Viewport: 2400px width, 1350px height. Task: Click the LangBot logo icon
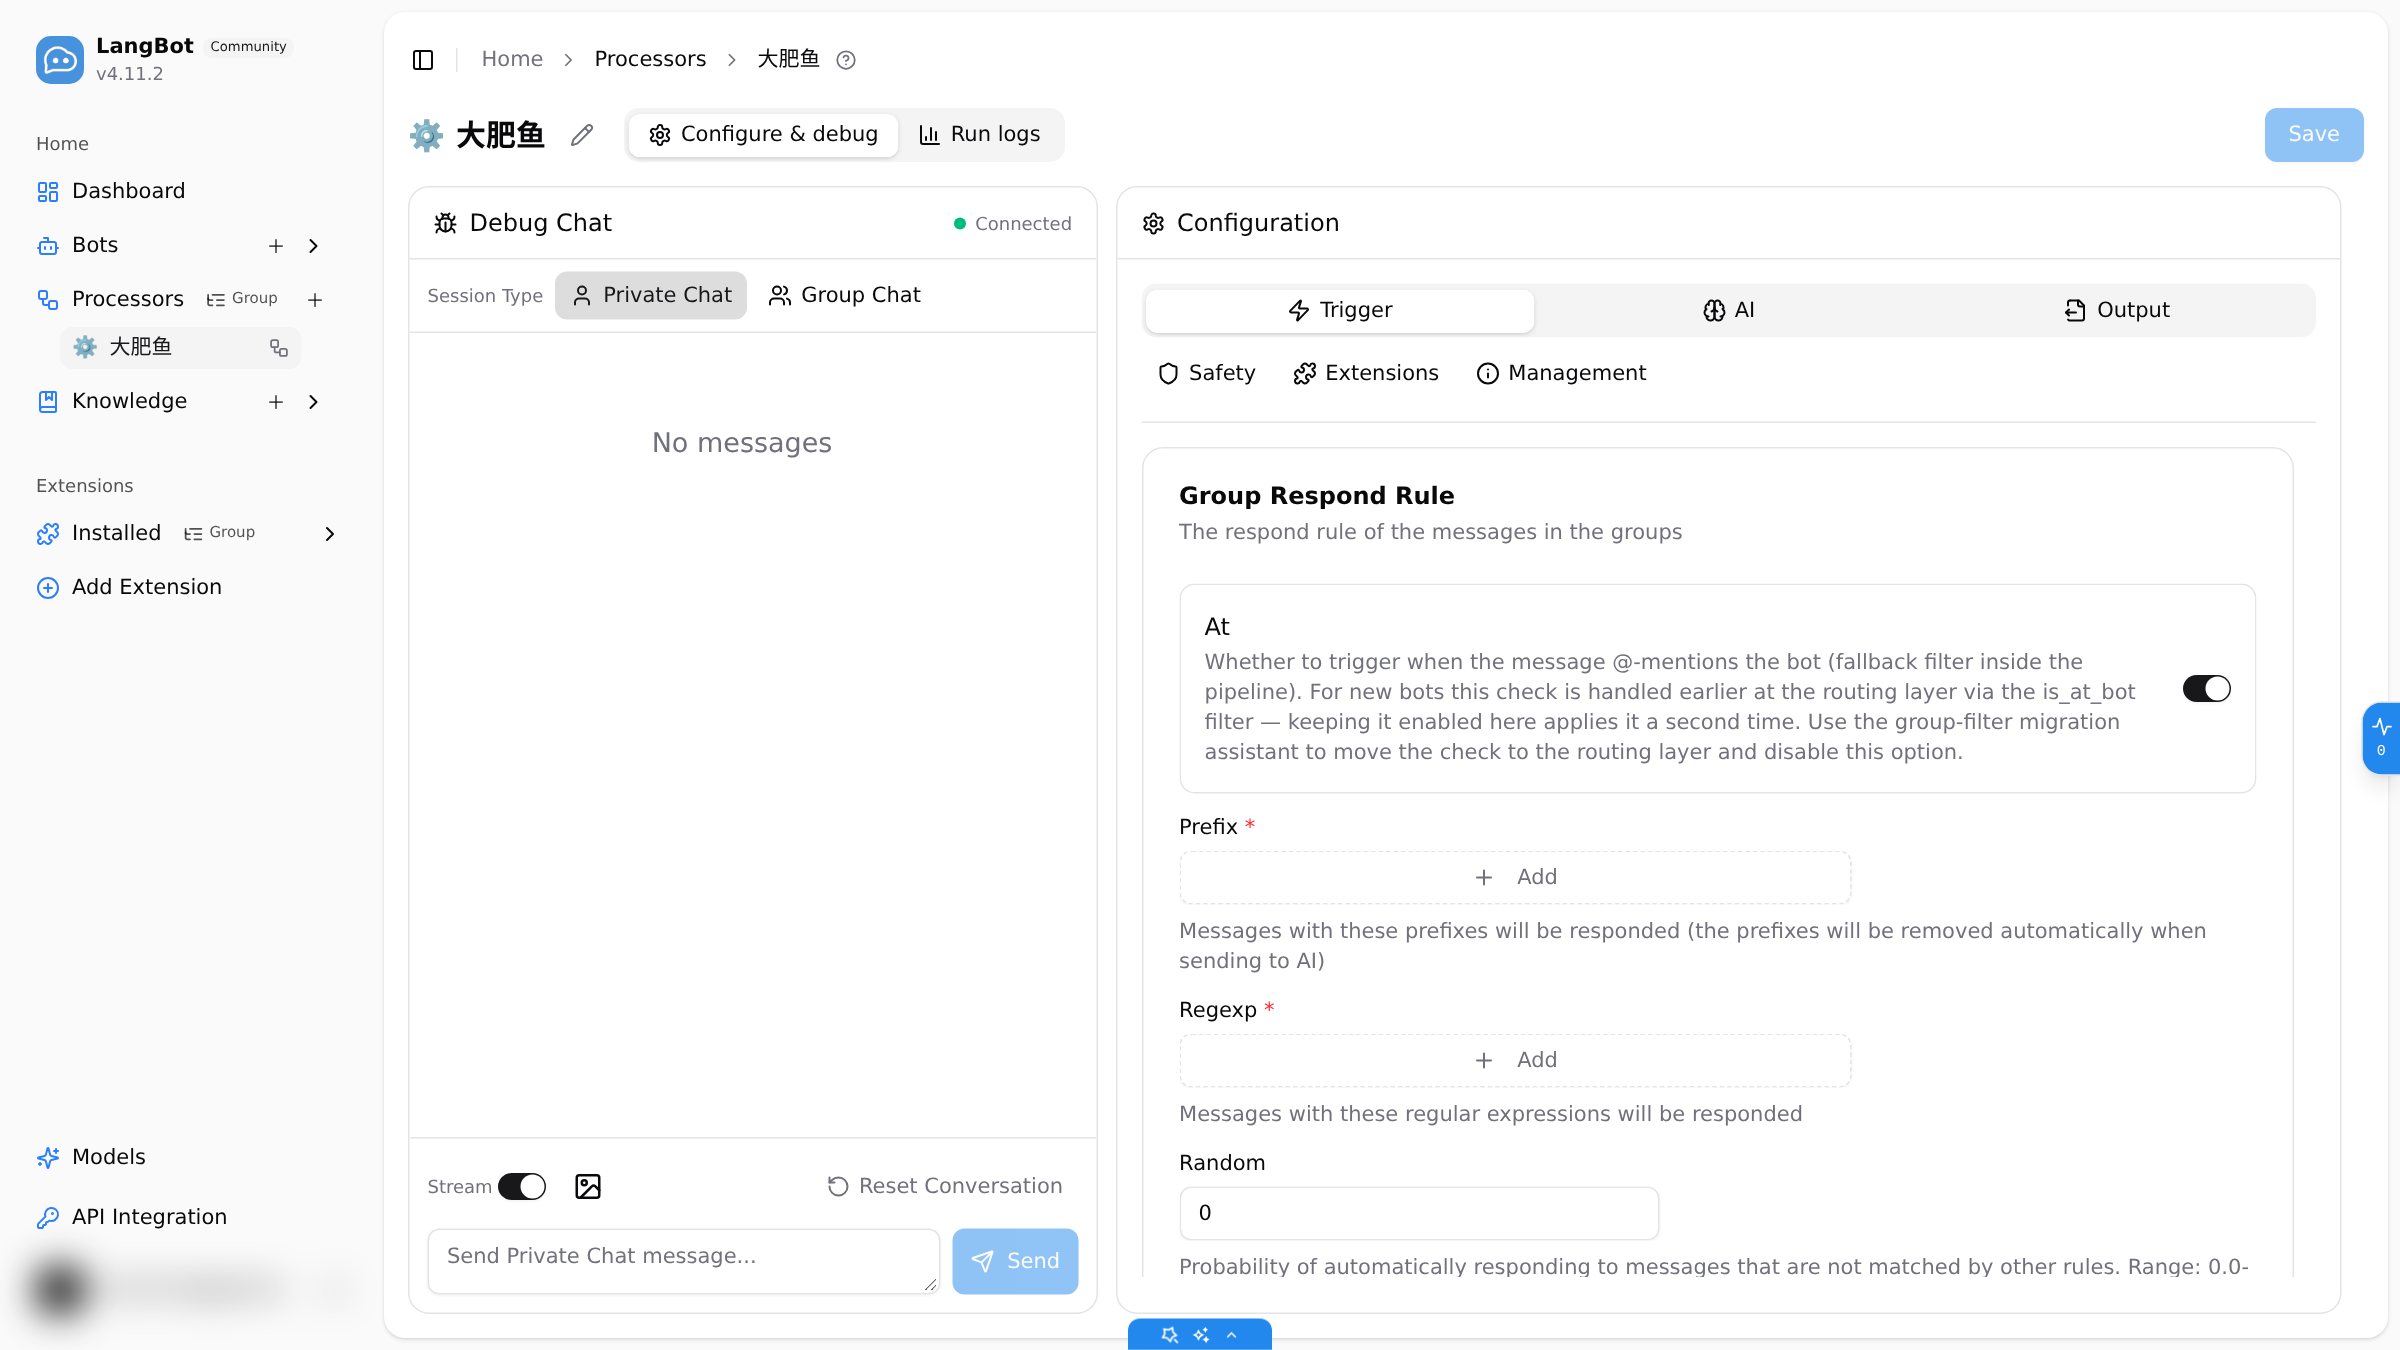coord(60,60)
